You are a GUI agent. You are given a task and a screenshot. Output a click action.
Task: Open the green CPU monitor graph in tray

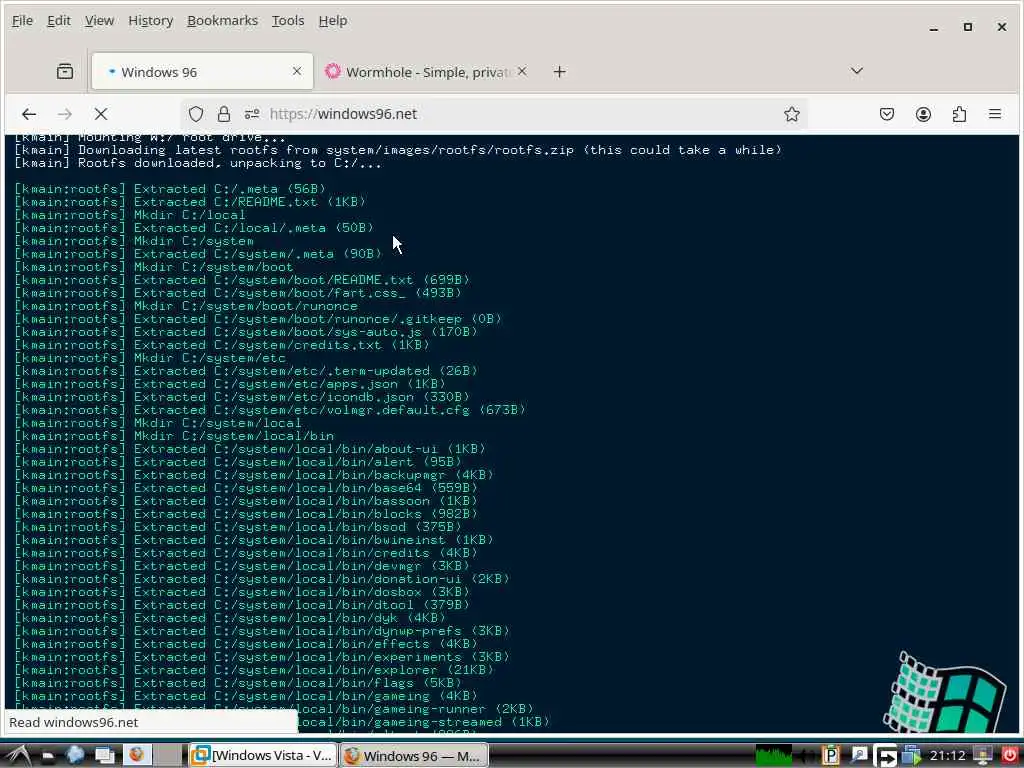point(773,756)
